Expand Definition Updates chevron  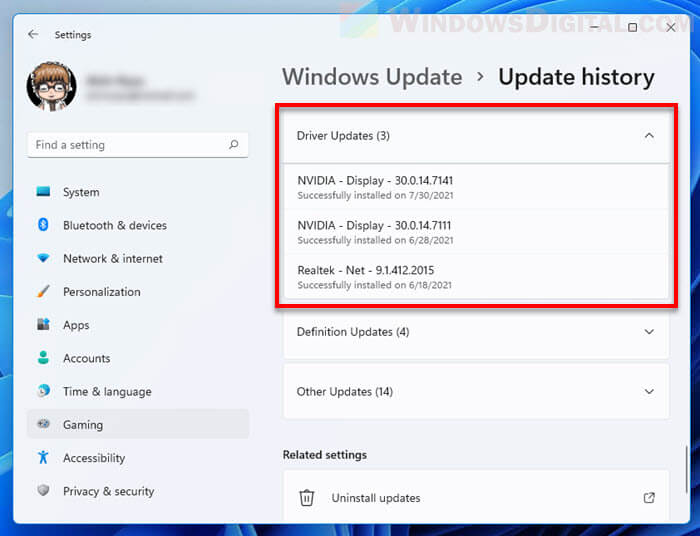tap(649, 332)
